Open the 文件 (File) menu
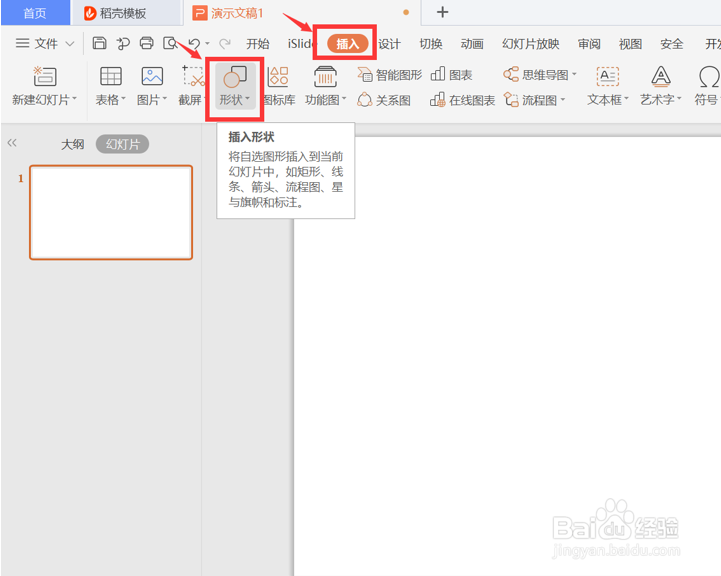The image size is (721, 576). (x=45, y=44)
